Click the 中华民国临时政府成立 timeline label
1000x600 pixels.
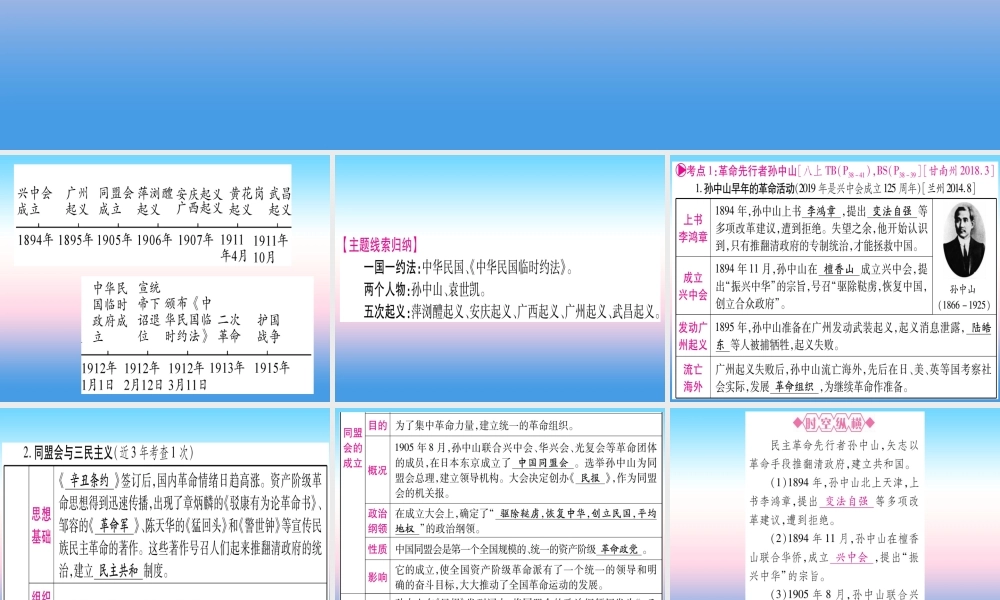pos(110,312)
